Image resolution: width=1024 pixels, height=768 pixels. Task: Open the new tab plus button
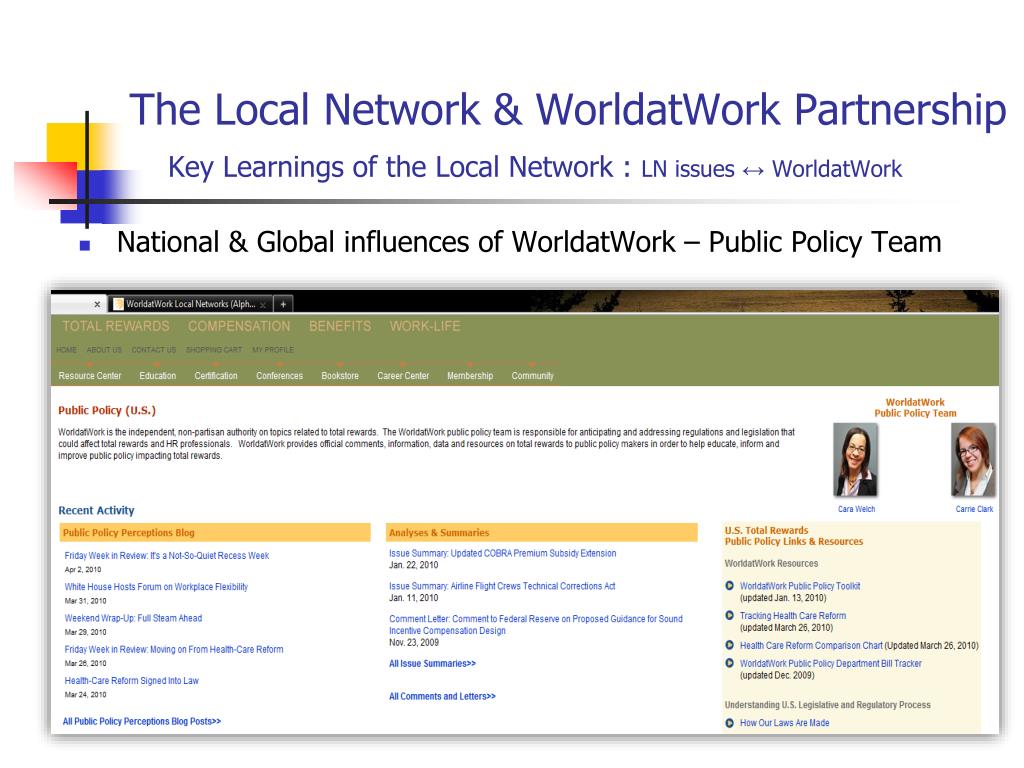point(283,304)
